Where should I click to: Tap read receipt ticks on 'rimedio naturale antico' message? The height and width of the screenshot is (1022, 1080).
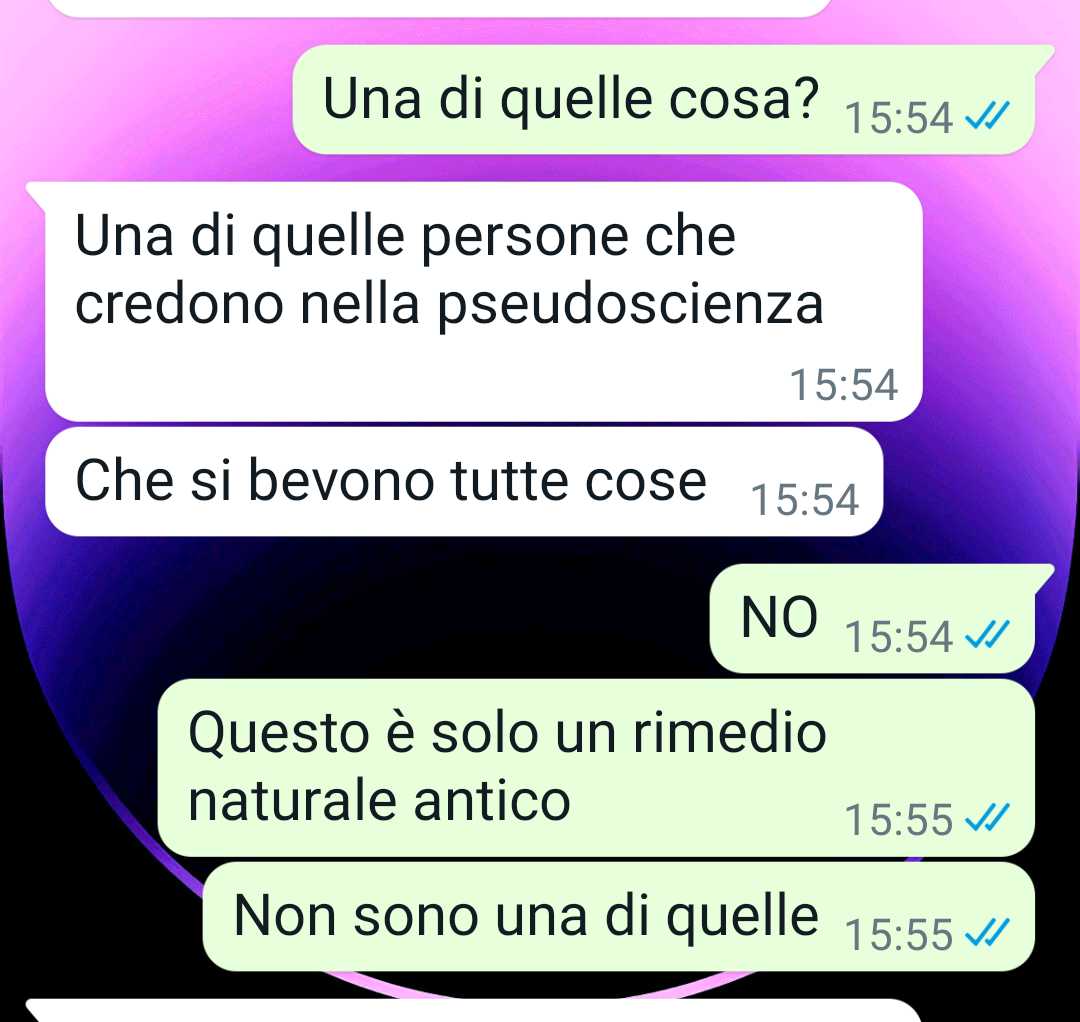coord(987,818)
